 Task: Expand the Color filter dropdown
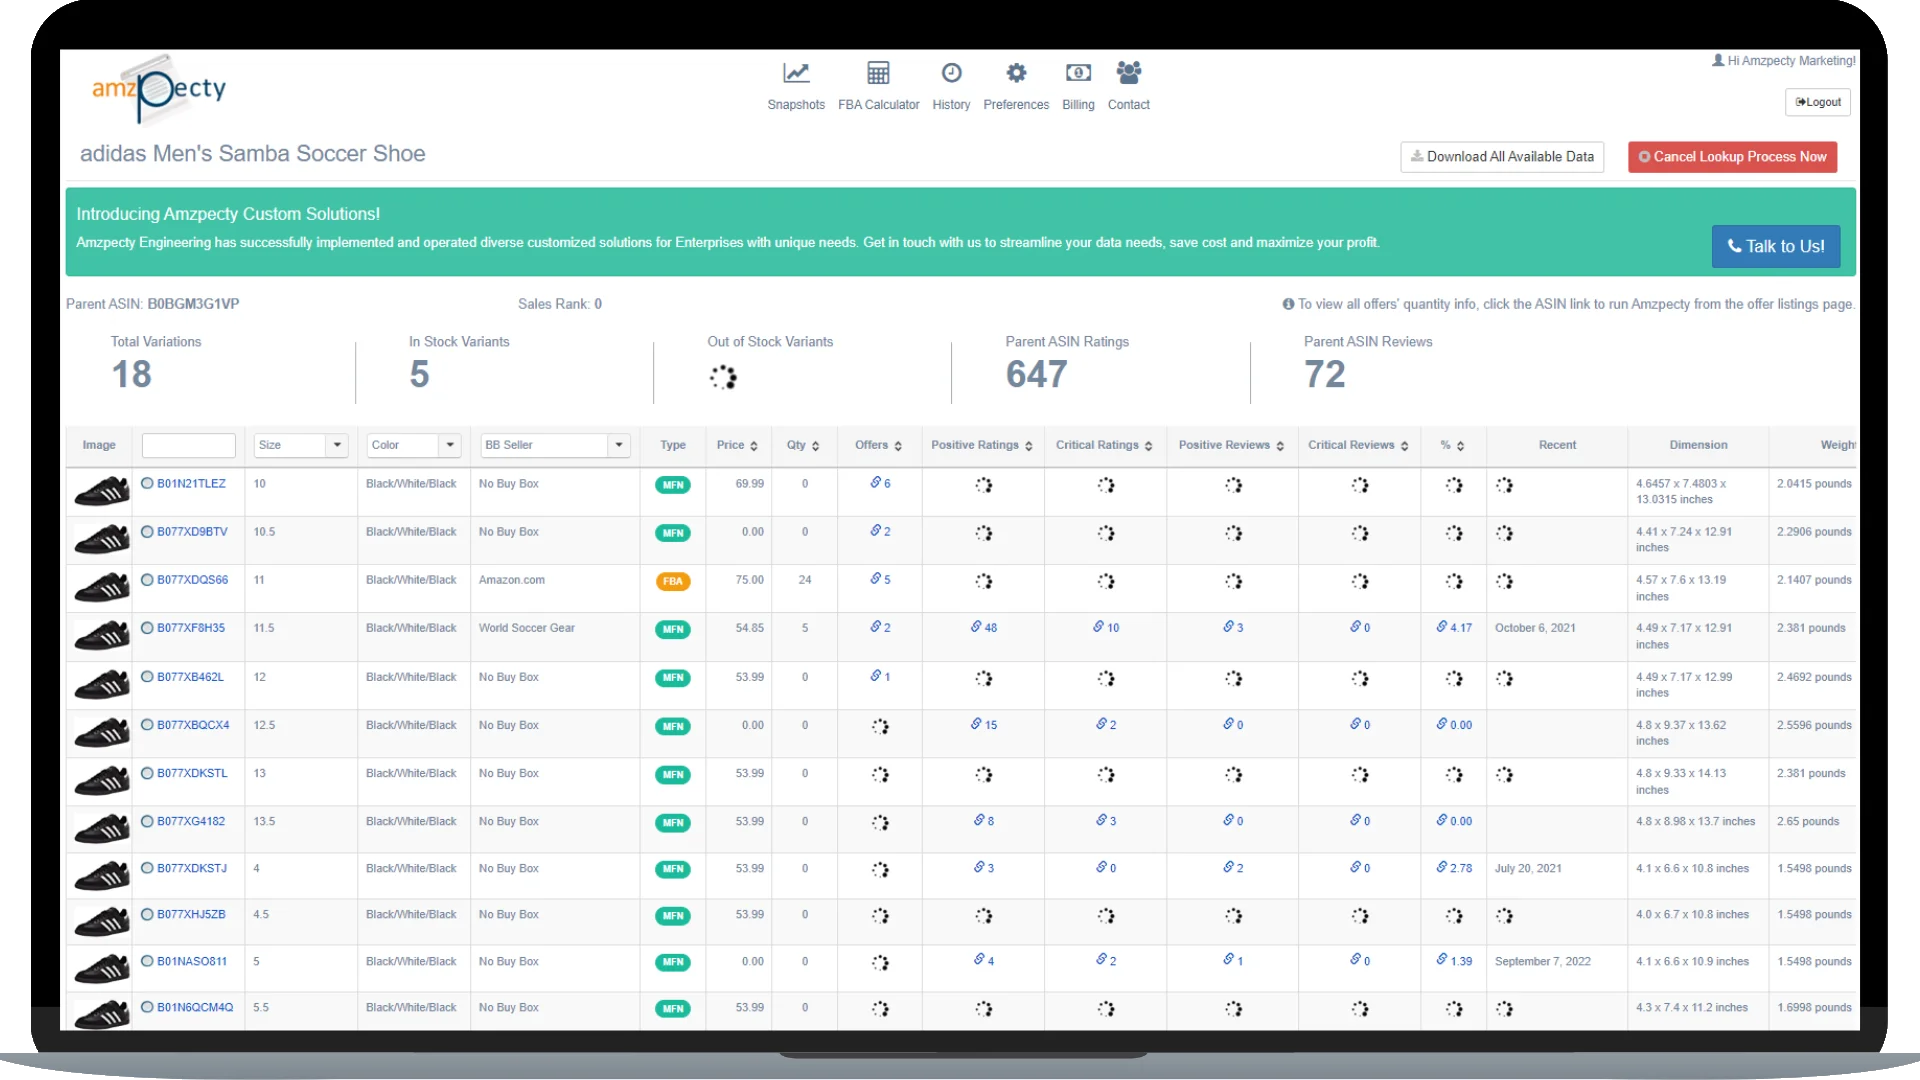pyautogui.click(x=450, y=444)
